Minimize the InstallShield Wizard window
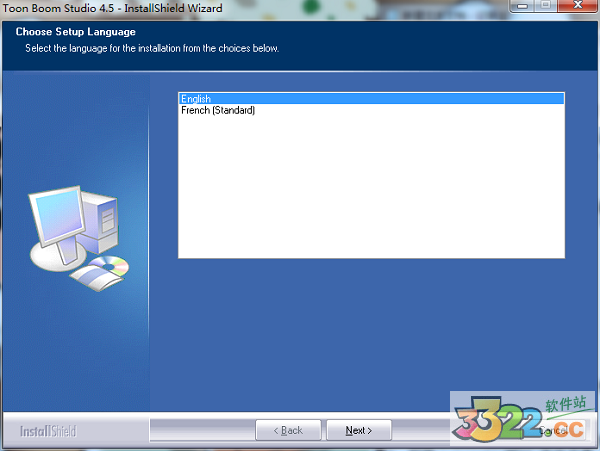Screen dimensions: 600x451 point(523,6)
